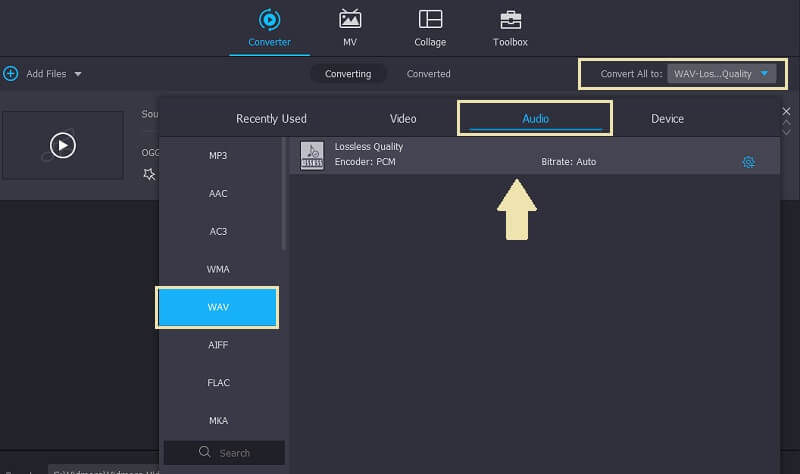Screen dimensions: 800x474
Task: Open the Collage section
Action: coord(430,28)
